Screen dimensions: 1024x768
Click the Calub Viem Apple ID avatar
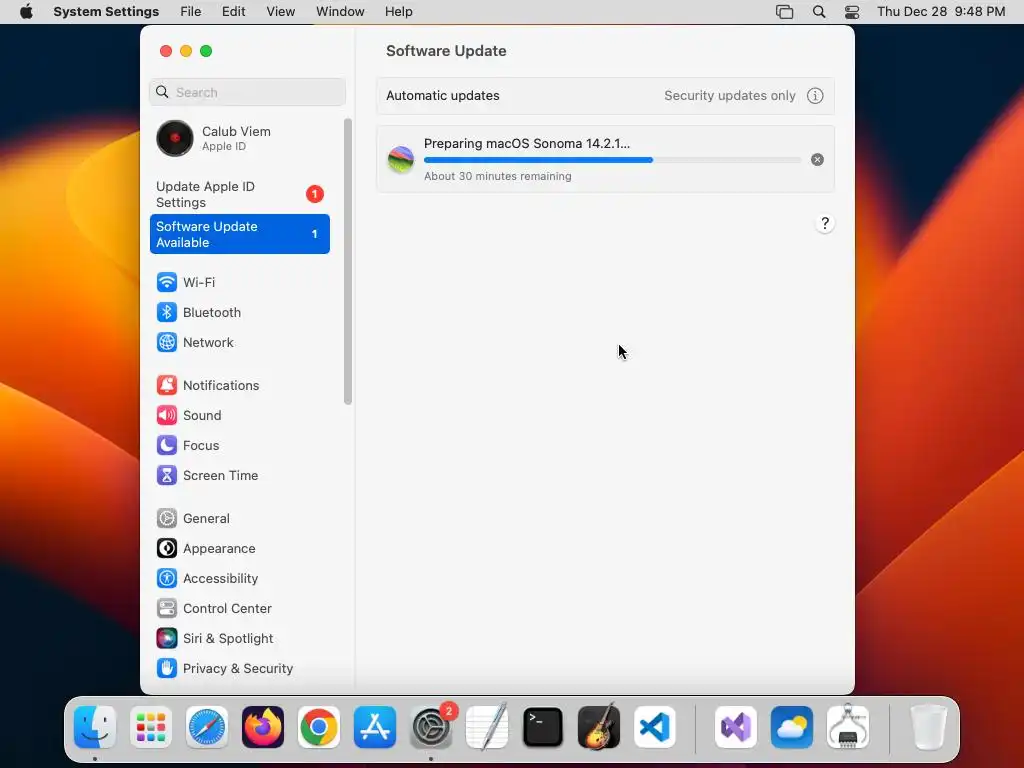pyautogui.click(x=174, y=138)
